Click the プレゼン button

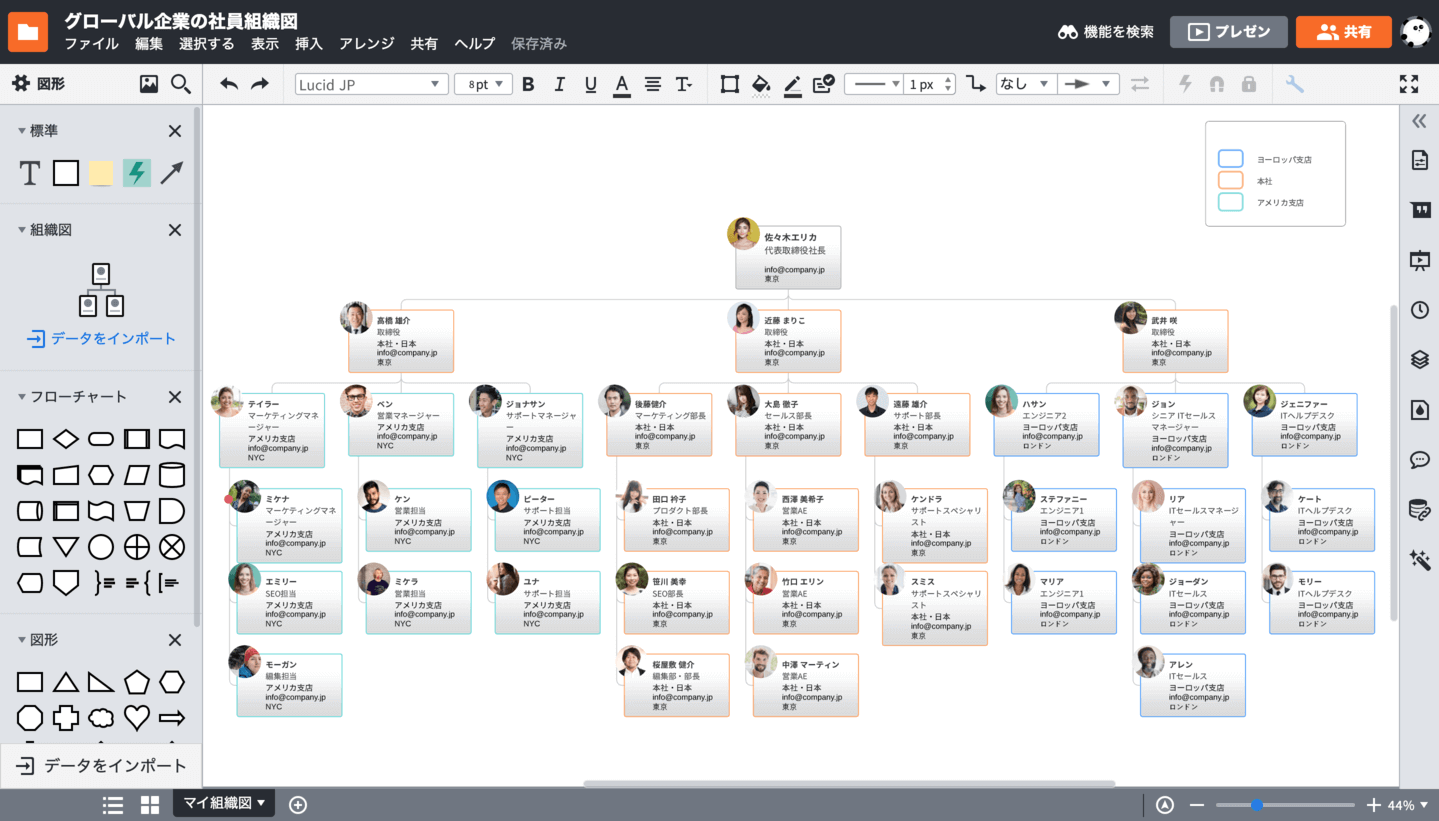click(x=1228, y=32)
